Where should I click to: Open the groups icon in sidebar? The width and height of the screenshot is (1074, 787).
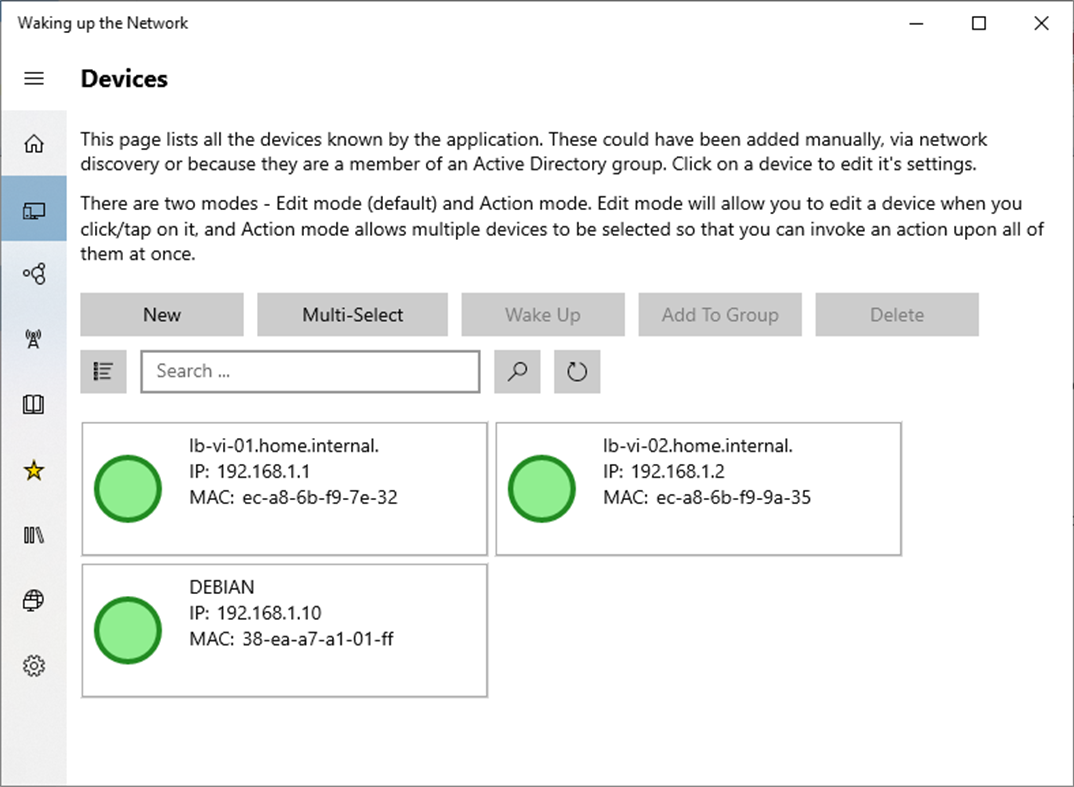click(34, 274)
